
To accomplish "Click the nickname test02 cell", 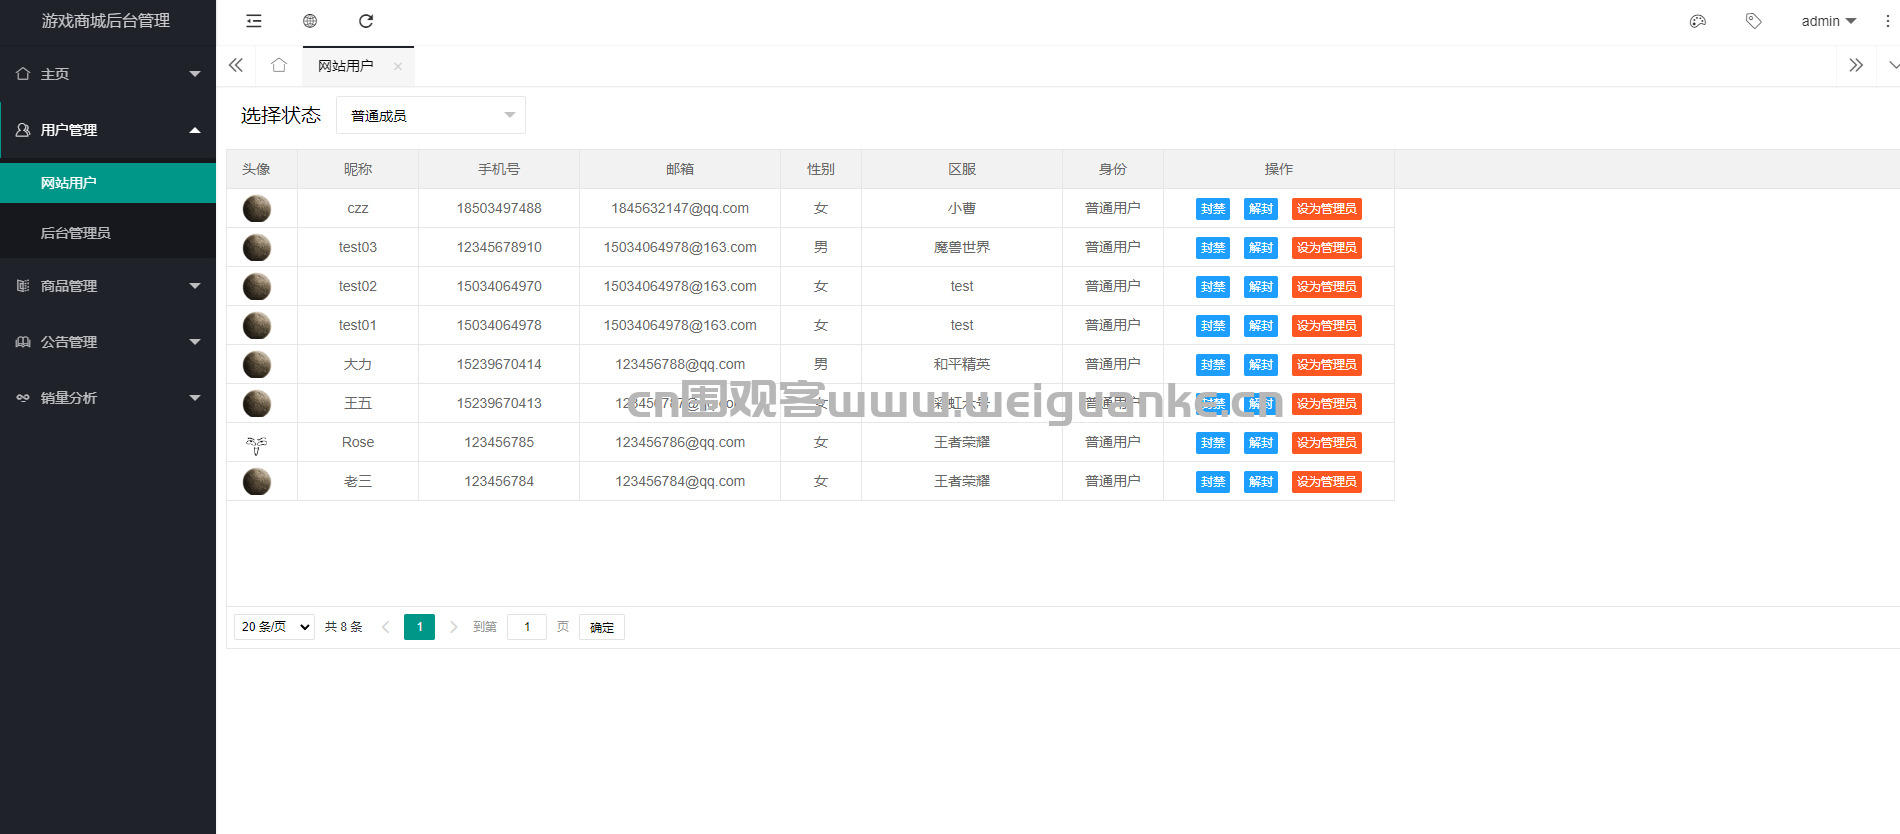I will click(x=358, y=286).
